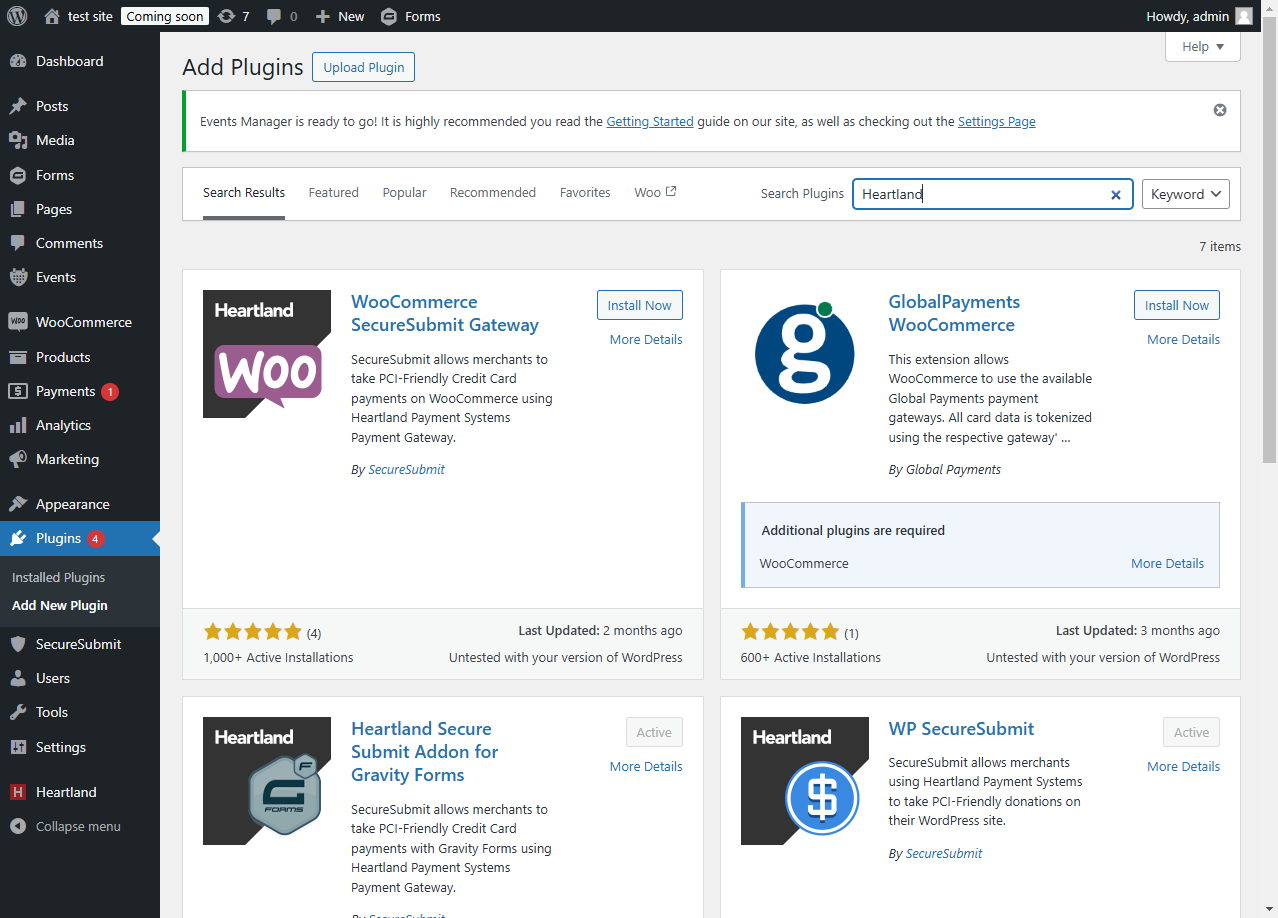Open the Getting Started guide link

(650, 121)
